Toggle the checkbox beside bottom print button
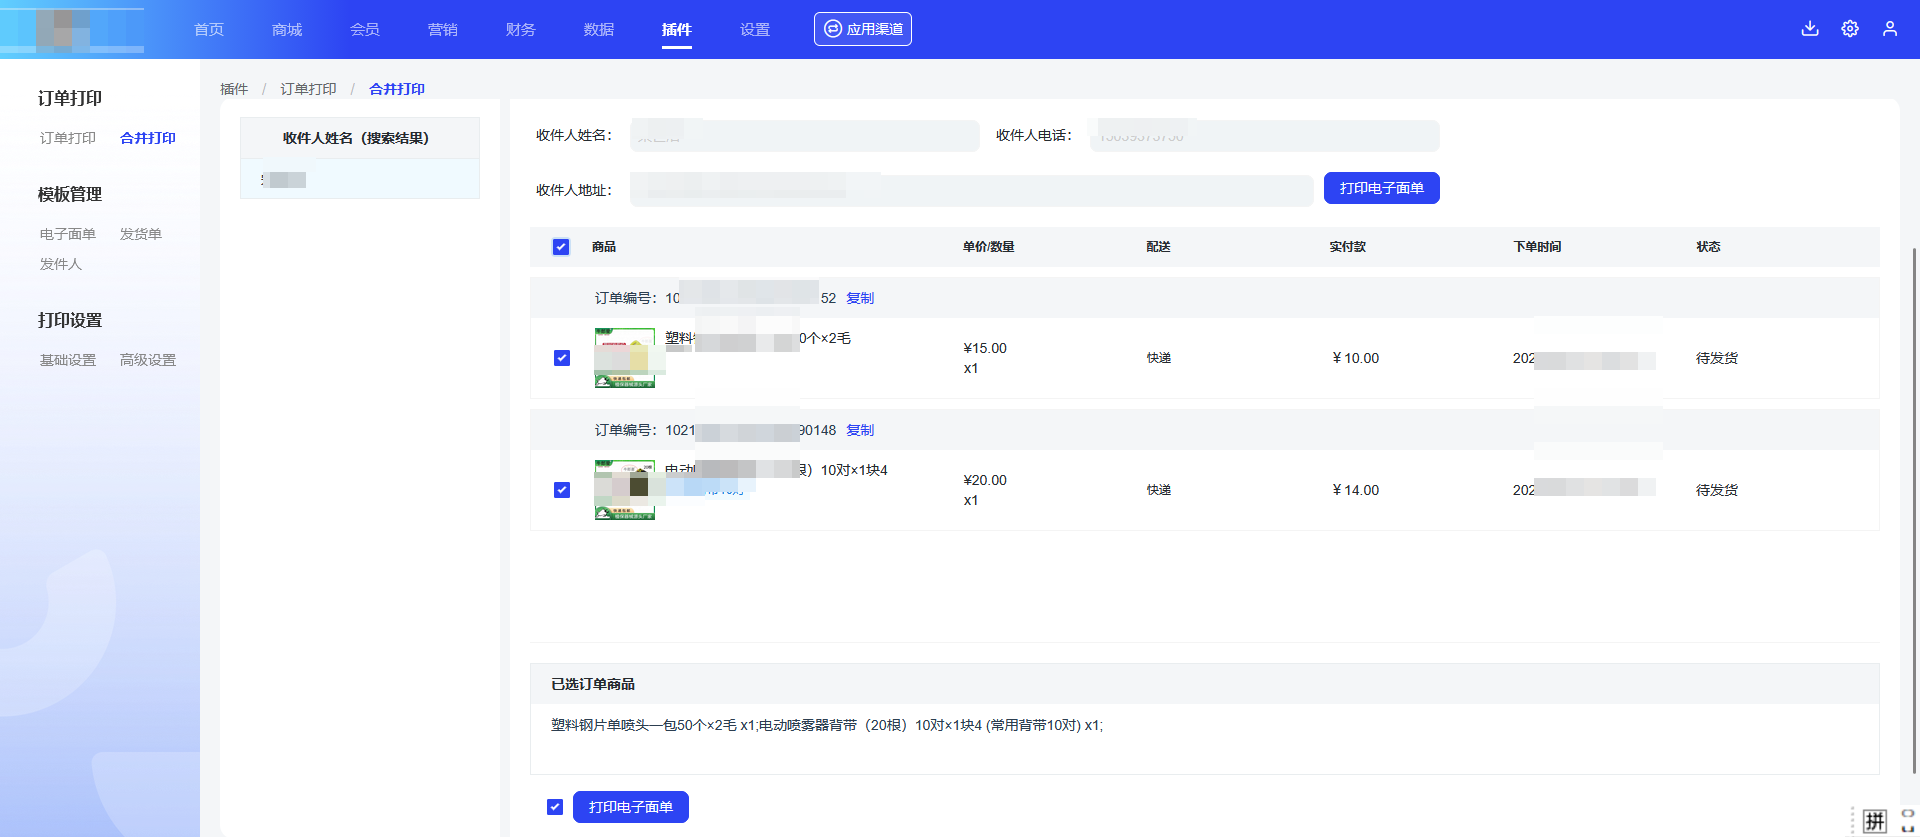This screenshot has width=1920, height=837. point(555,807)
